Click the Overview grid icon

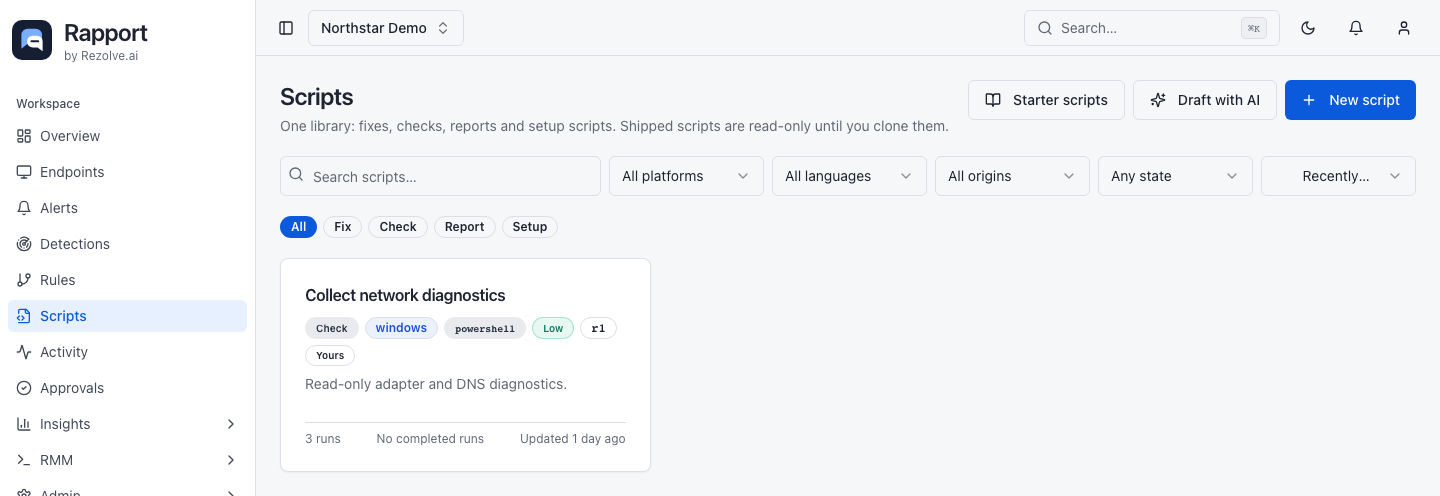click(x=24, y=136)
